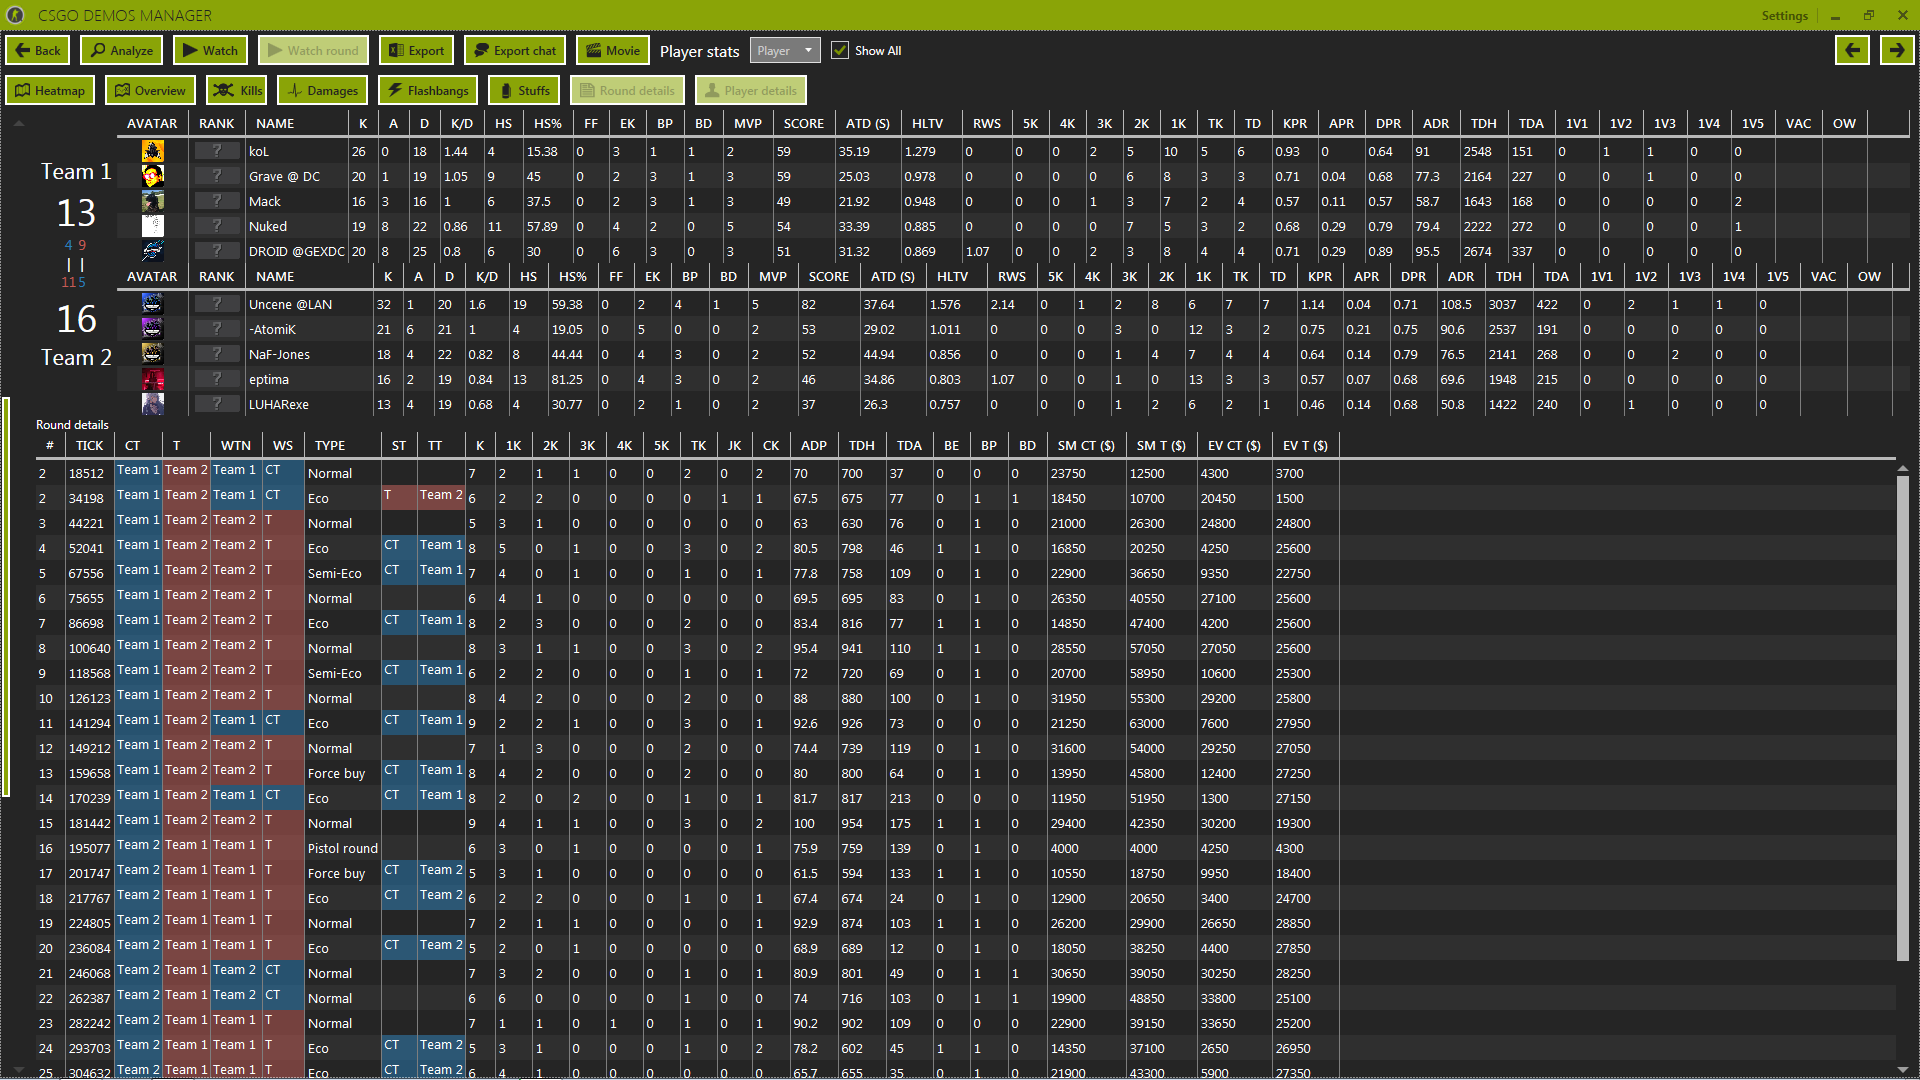Sort Team 2 table by MVP
The image size is (1920, 1080).
pos(772,277)
